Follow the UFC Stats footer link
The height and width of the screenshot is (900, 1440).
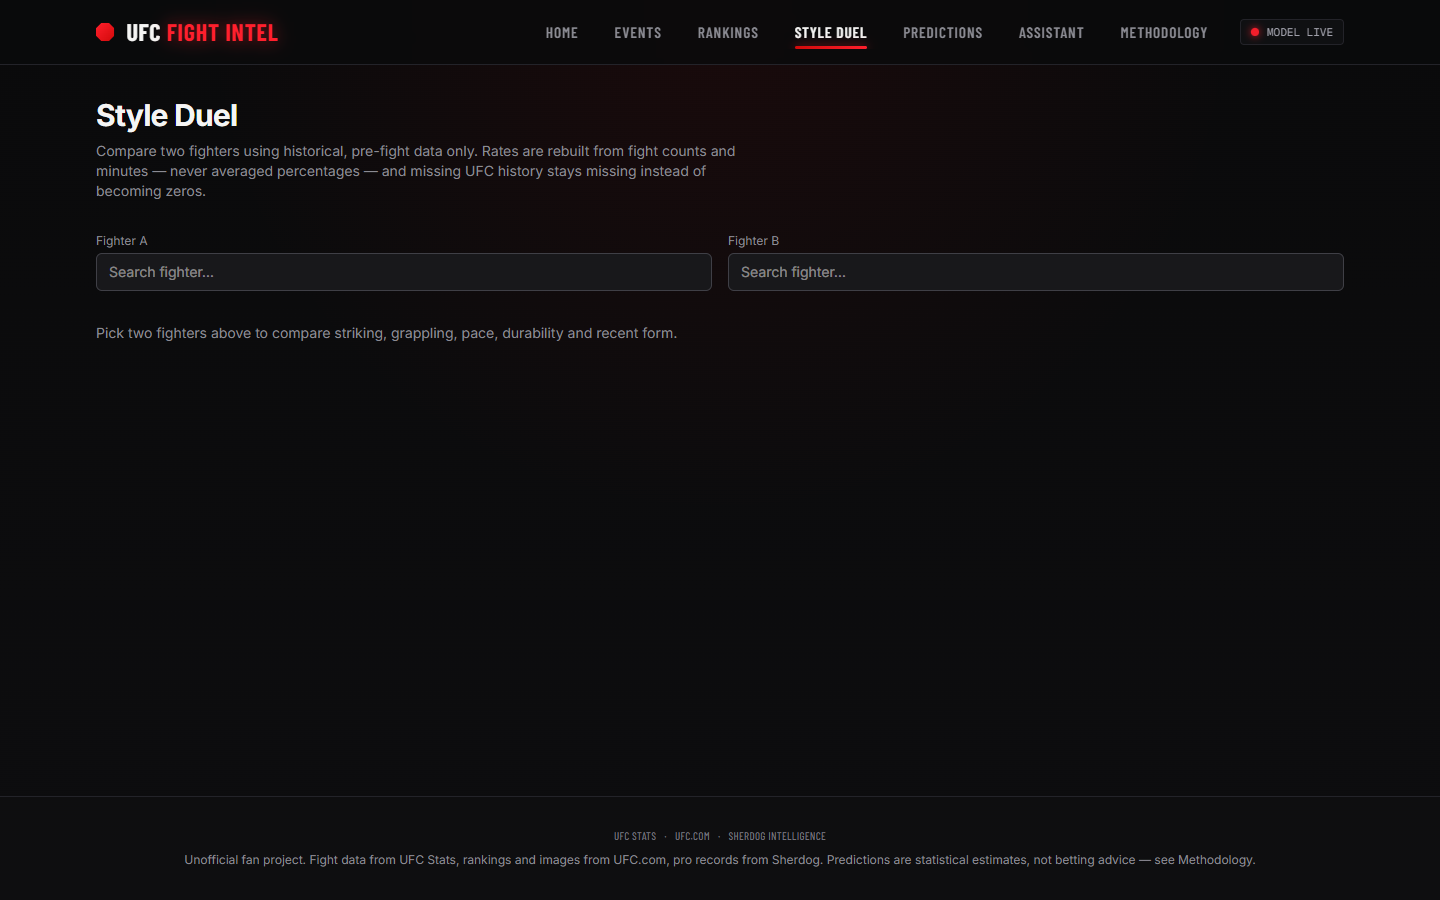click(635, 836)
